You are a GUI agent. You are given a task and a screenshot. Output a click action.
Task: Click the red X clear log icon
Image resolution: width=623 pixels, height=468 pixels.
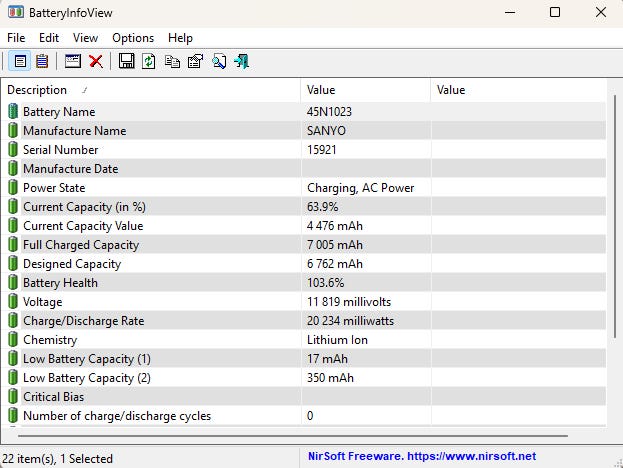click(x=96, y=62)
